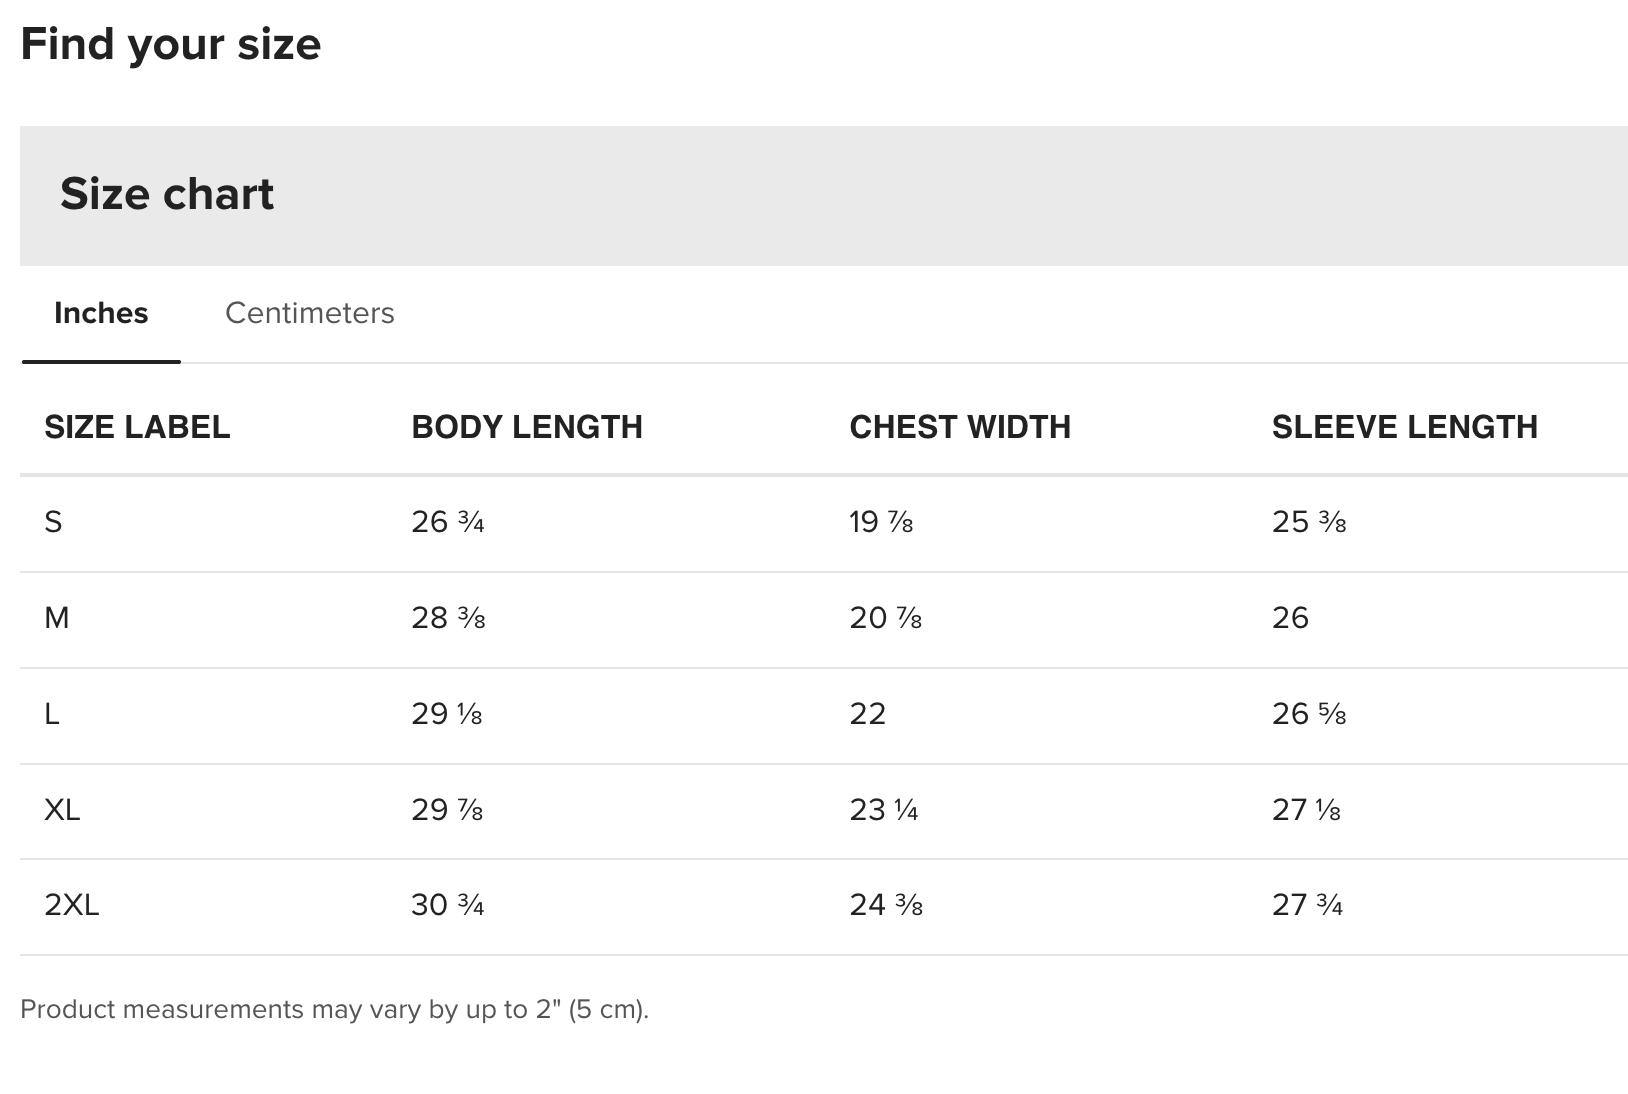Click the 26 ¾ body length value
This screenshot has width=1628, height=1094.
tap(448, 522)
